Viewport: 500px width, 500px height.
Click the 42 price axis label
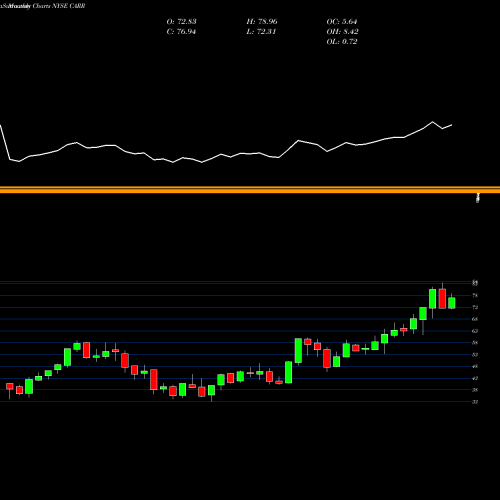[x=475, y=378]
